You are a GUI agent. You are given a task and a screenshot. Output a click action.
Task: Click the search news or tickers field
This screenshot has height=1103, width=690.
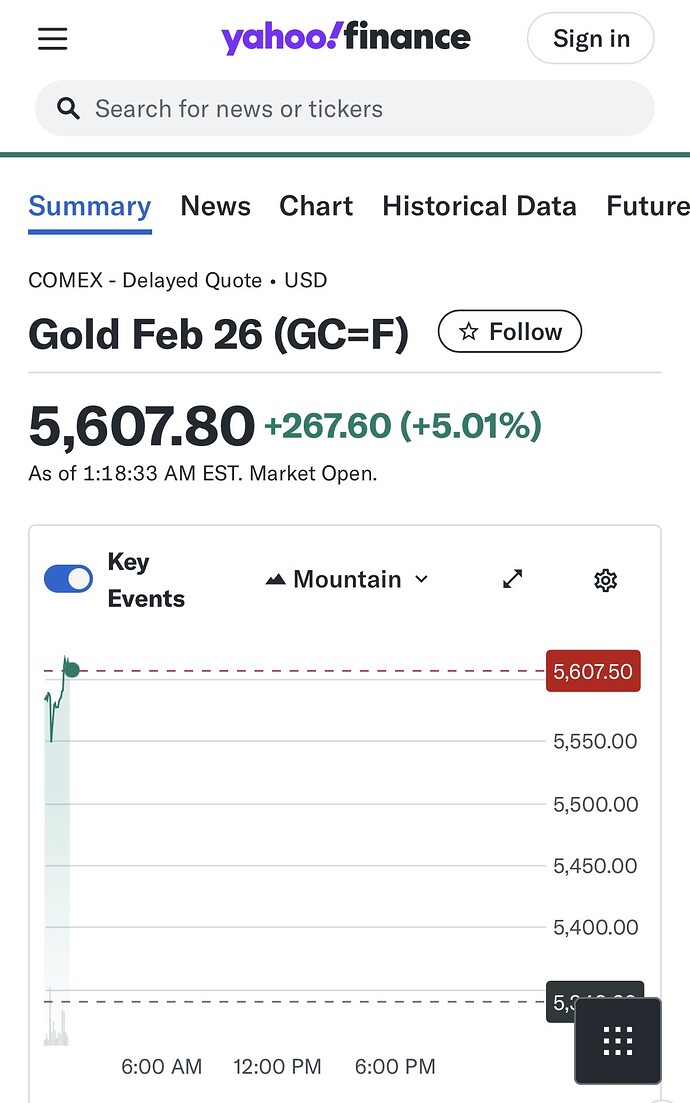[360, 109]
